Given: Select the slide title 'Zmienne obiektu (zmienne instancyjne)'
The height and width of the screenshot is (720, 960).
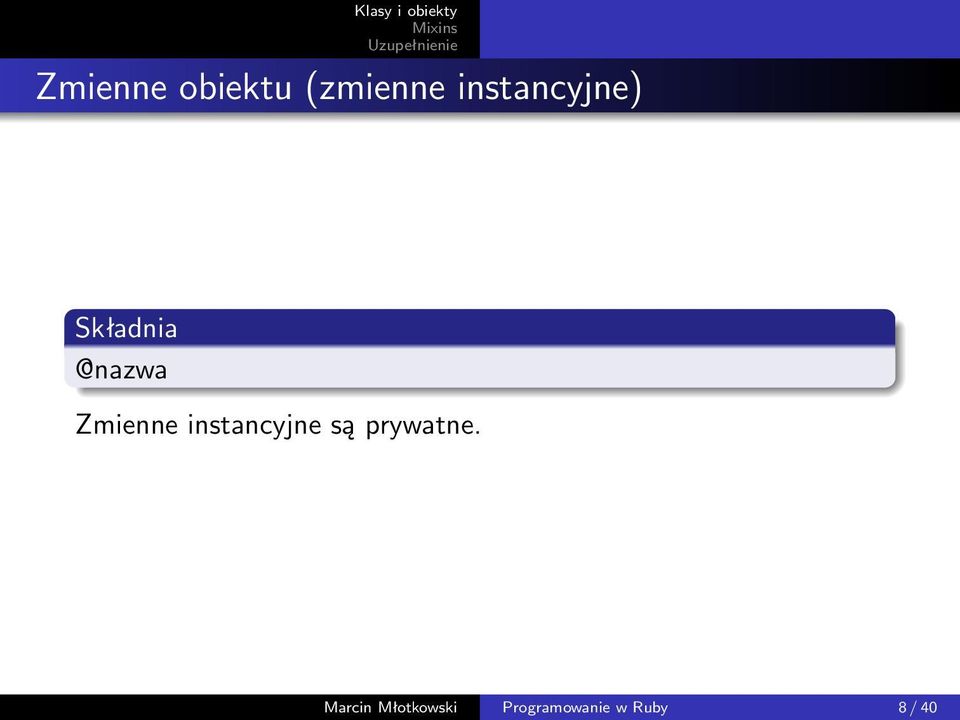Looking at the screenshot, I should pyautogui.click(x=339, y=87).
